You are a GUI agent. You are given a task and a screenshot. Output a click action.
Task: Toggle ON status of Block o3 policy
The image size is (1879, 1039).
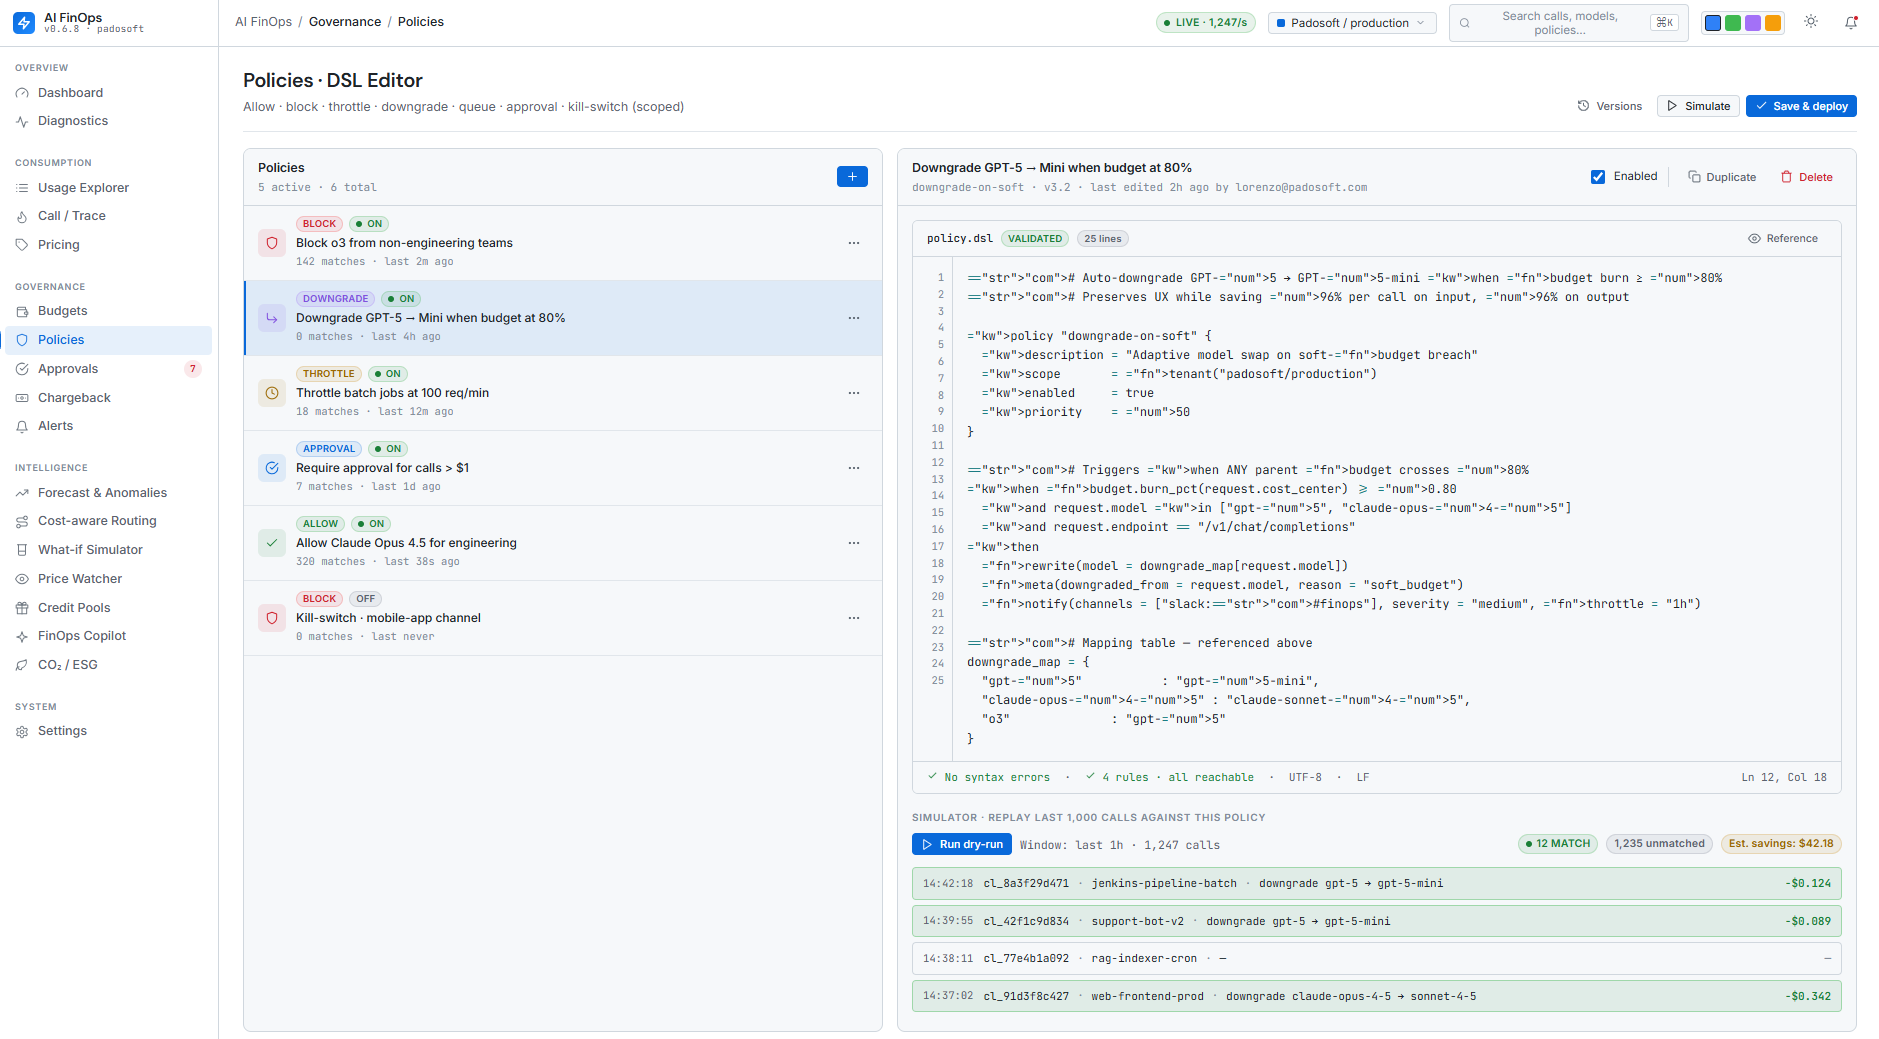(x=369, y=224)
